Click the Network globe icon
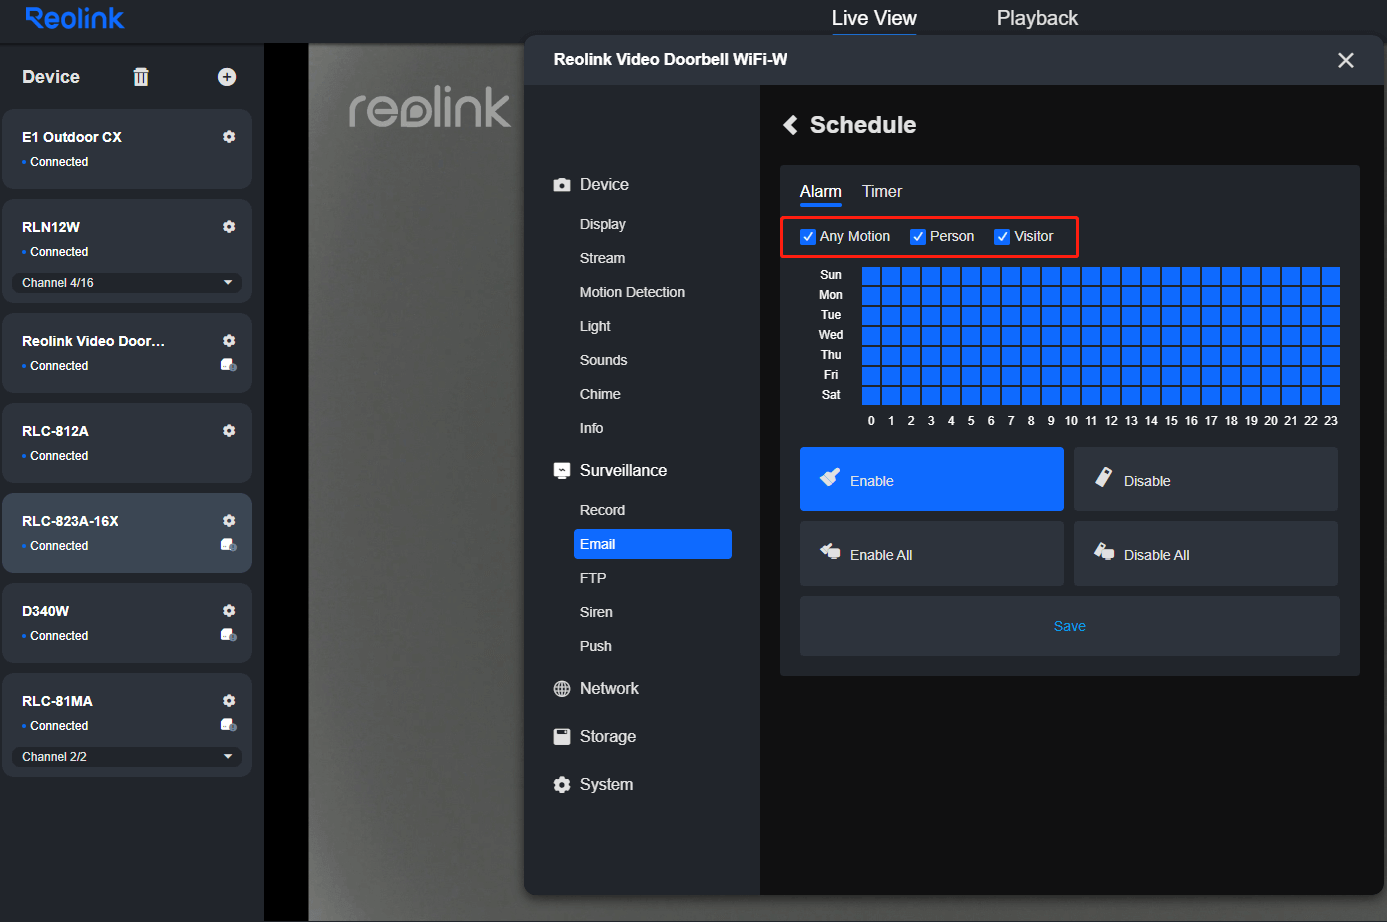 coord(562,689)
